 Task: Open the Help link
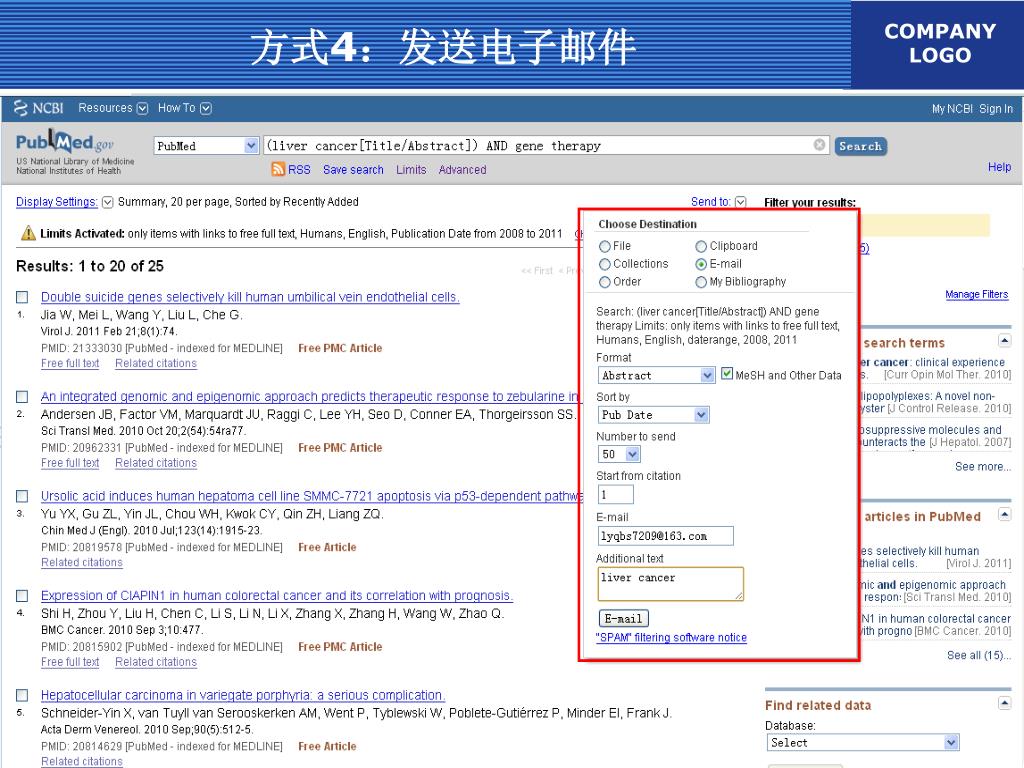click(999, 167)
